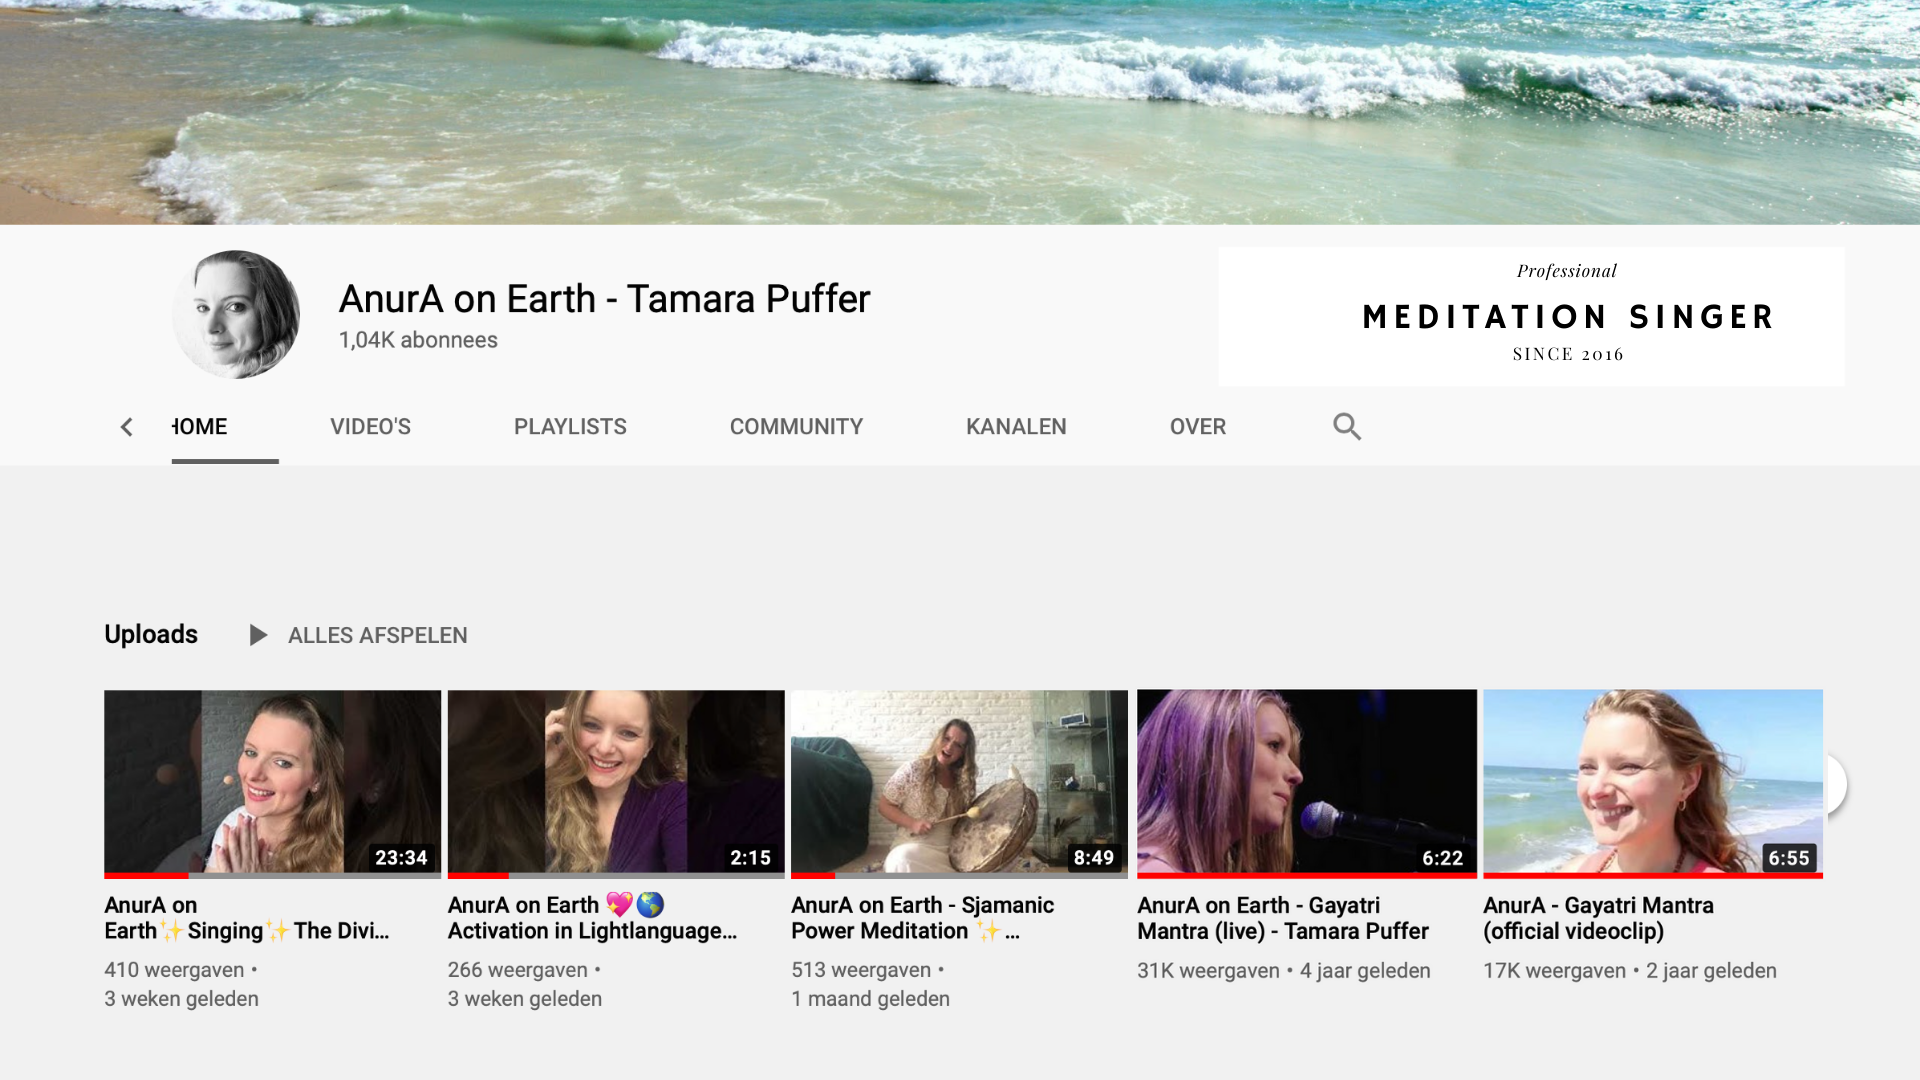
Task: Open the Activation in Lightlanguage video title
Action: click(x=592, y=918)
